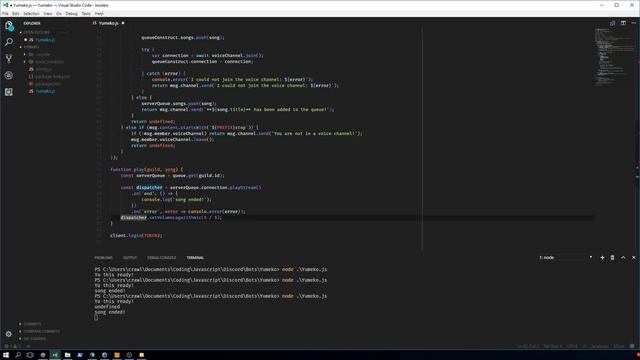Open the Help menu

pos(99,13)
